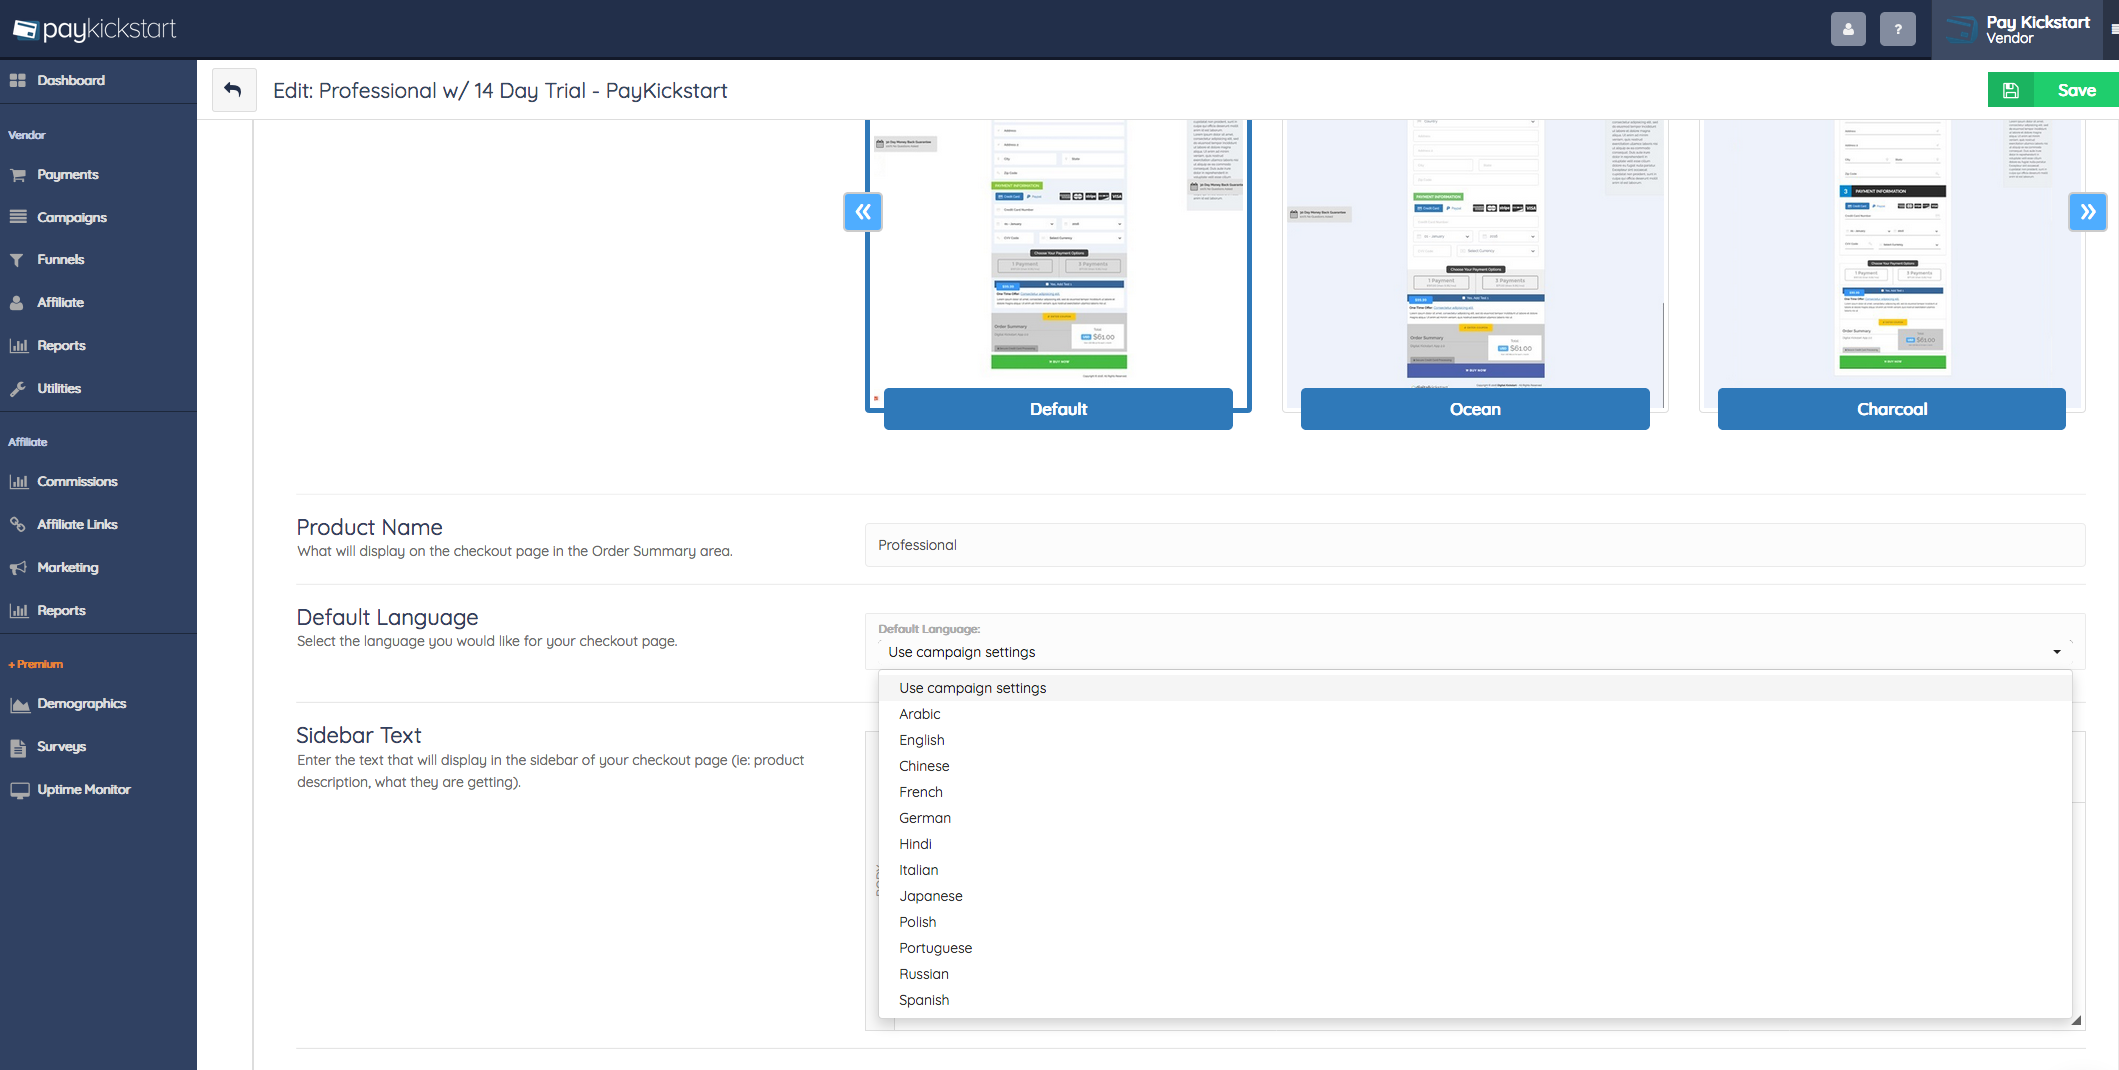Choose Polish from language list

(1475, 922)
